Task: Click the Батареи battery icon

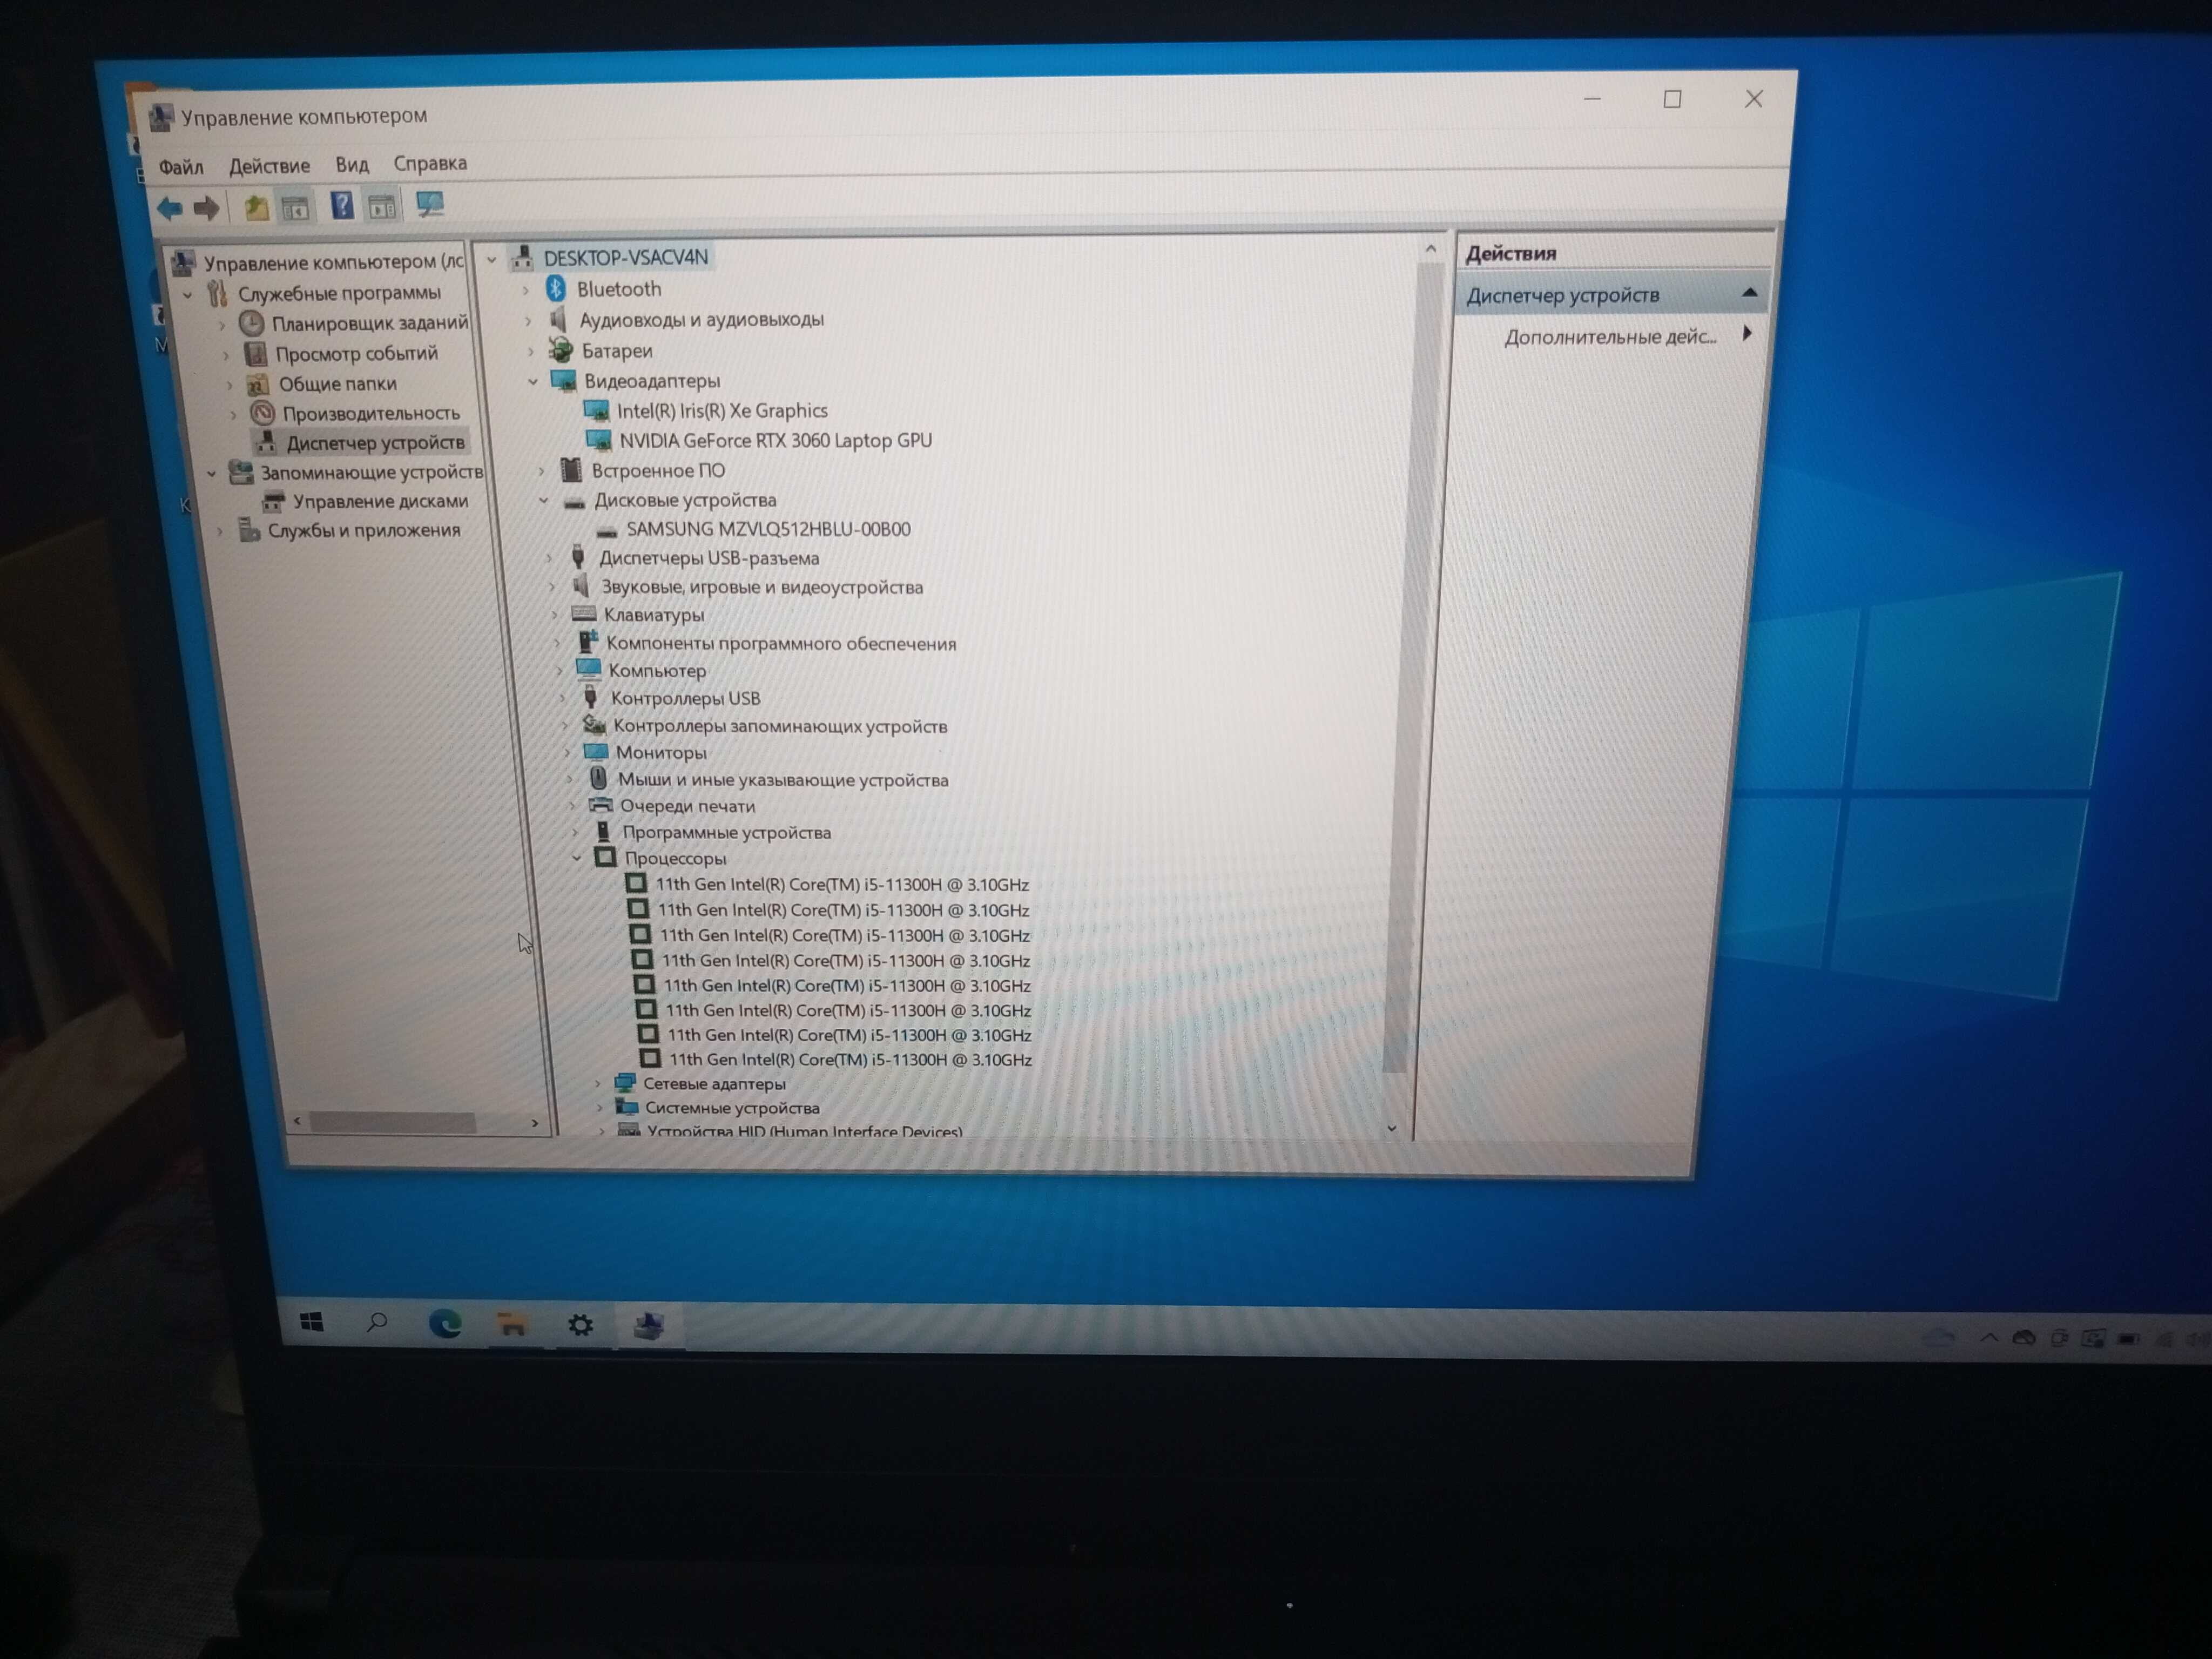Action: [561, 350]
